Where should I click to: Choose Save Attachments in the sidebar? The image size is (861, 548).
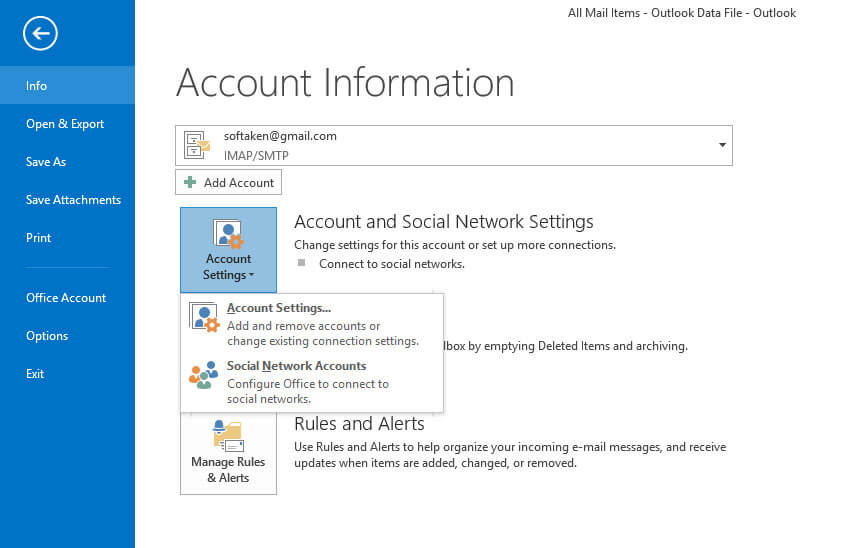(73, 199)
